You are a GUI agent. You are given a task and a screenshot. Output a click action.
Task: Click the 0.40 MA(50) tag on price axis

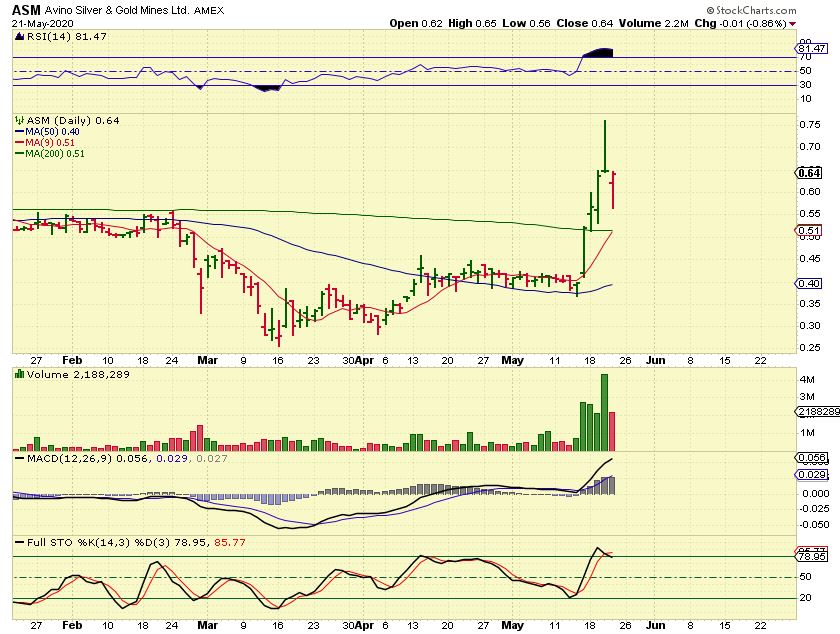tap(808, 284)
